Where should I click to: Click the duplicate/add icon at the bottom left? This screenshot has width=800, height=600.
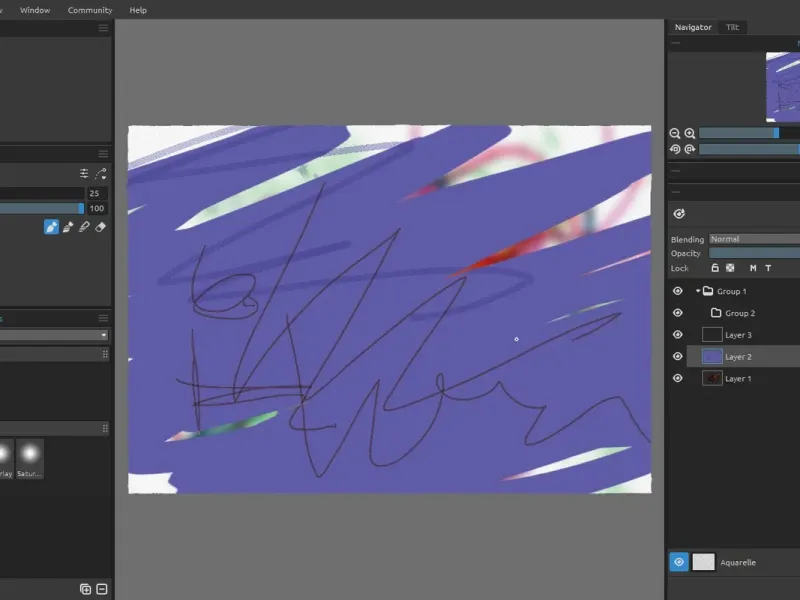coord(85,589)
